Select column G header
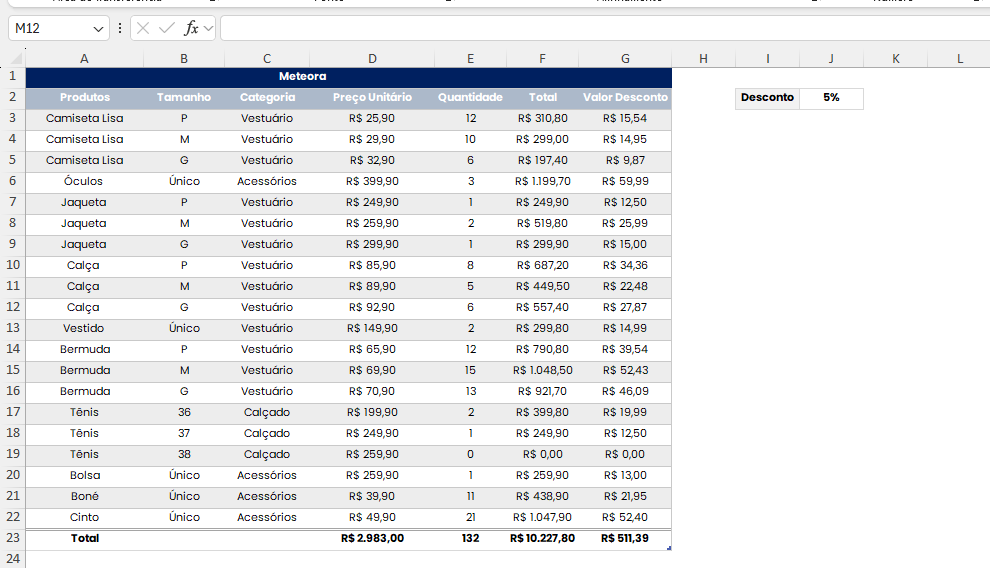The image size is (990, 568). 625,59
